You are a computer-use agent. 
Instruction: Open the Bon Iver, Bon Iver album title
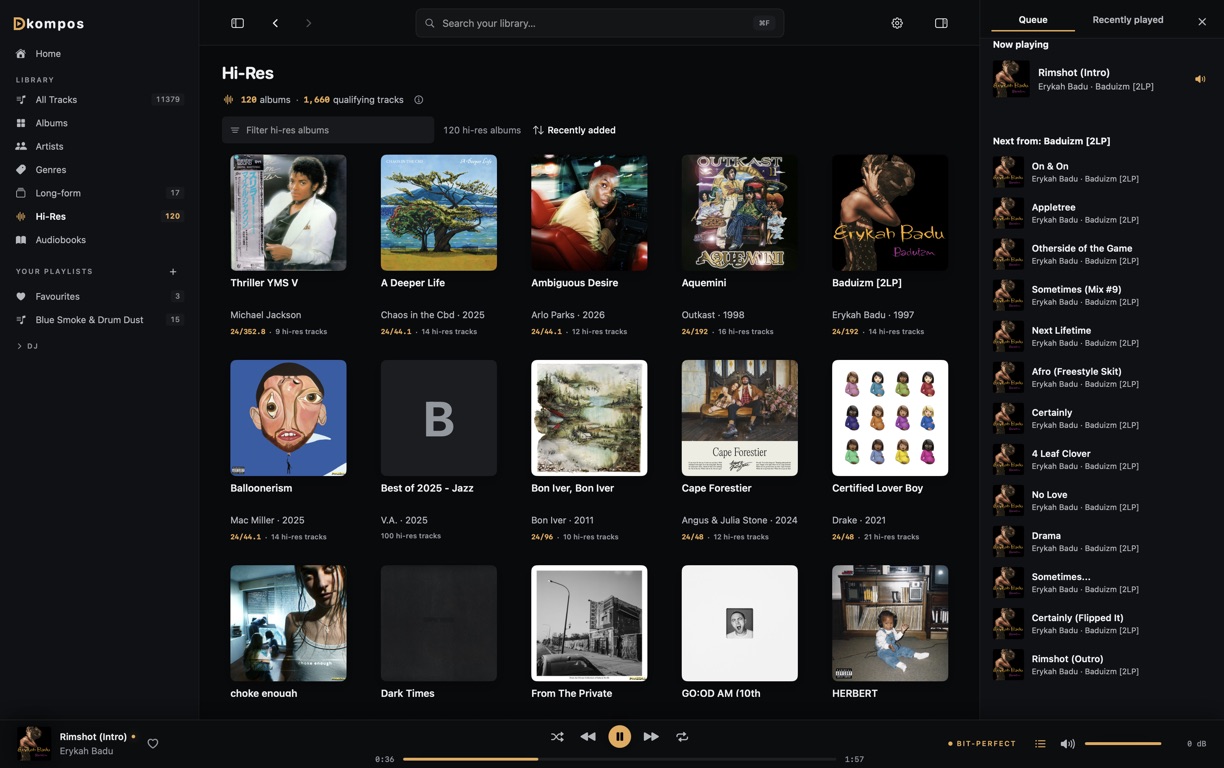pyautogui.click(x=572, y=488)
